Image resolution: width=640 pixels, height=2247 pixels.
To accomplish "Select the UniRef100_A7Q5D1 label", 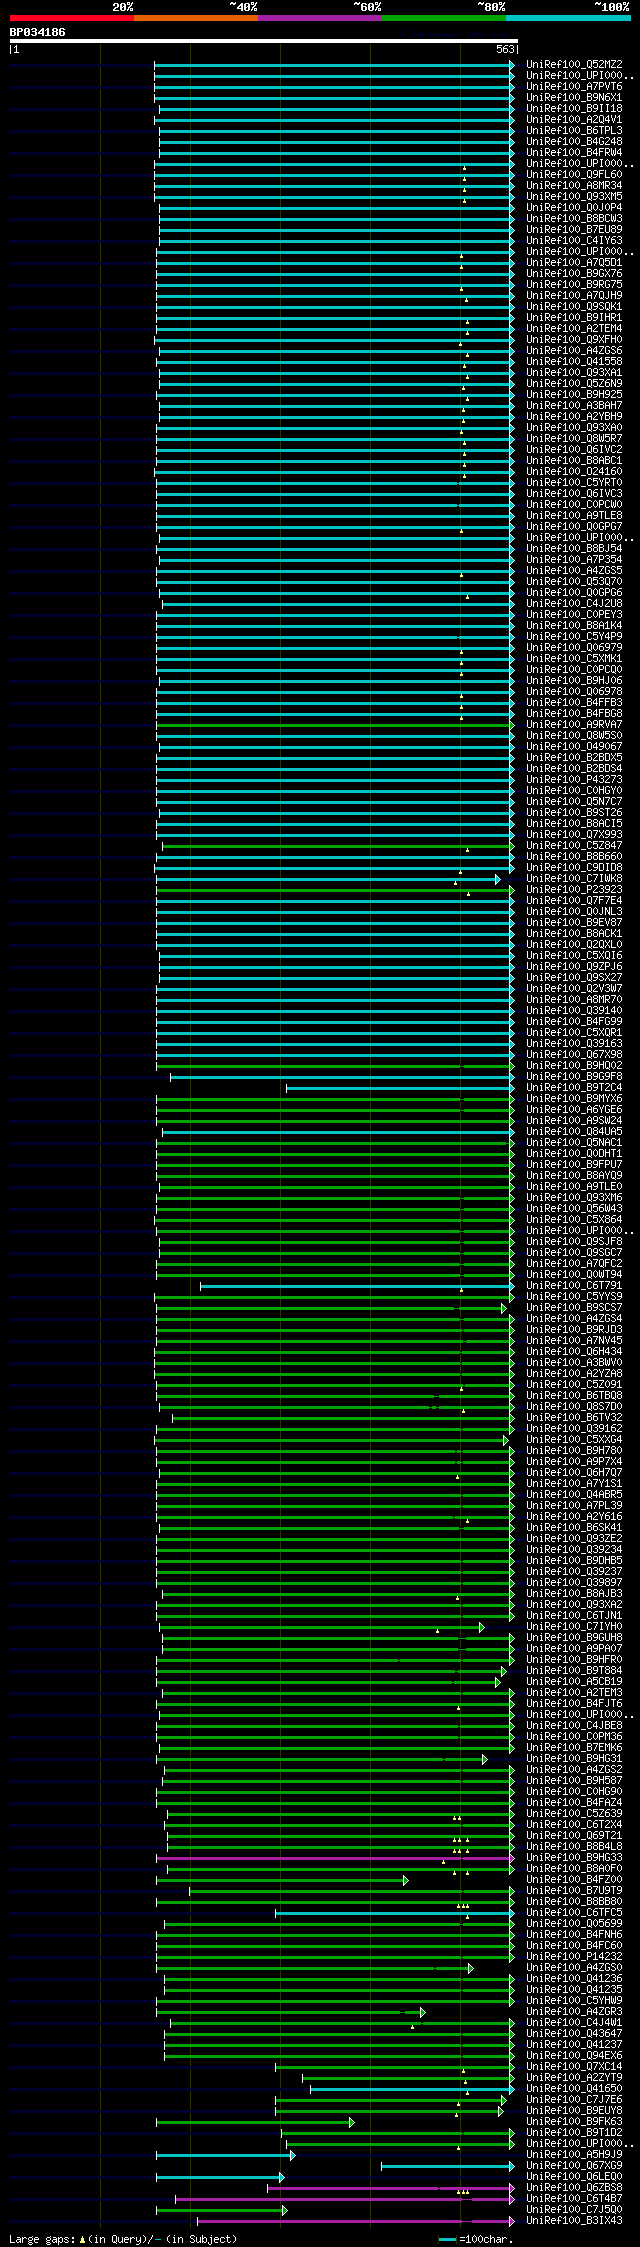I will coord(574,262).
